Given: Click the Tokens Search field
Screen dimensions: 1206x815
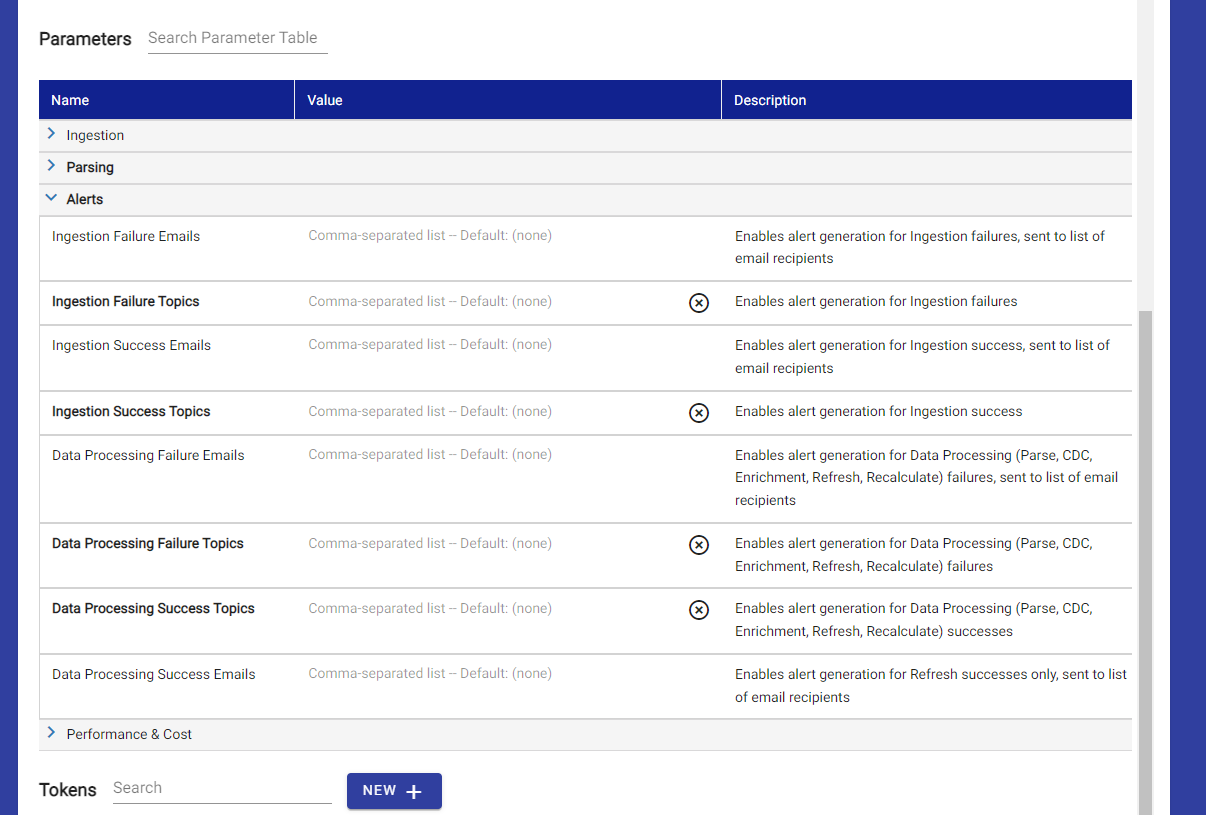Looking at the screenshot, I should [222, 788].
